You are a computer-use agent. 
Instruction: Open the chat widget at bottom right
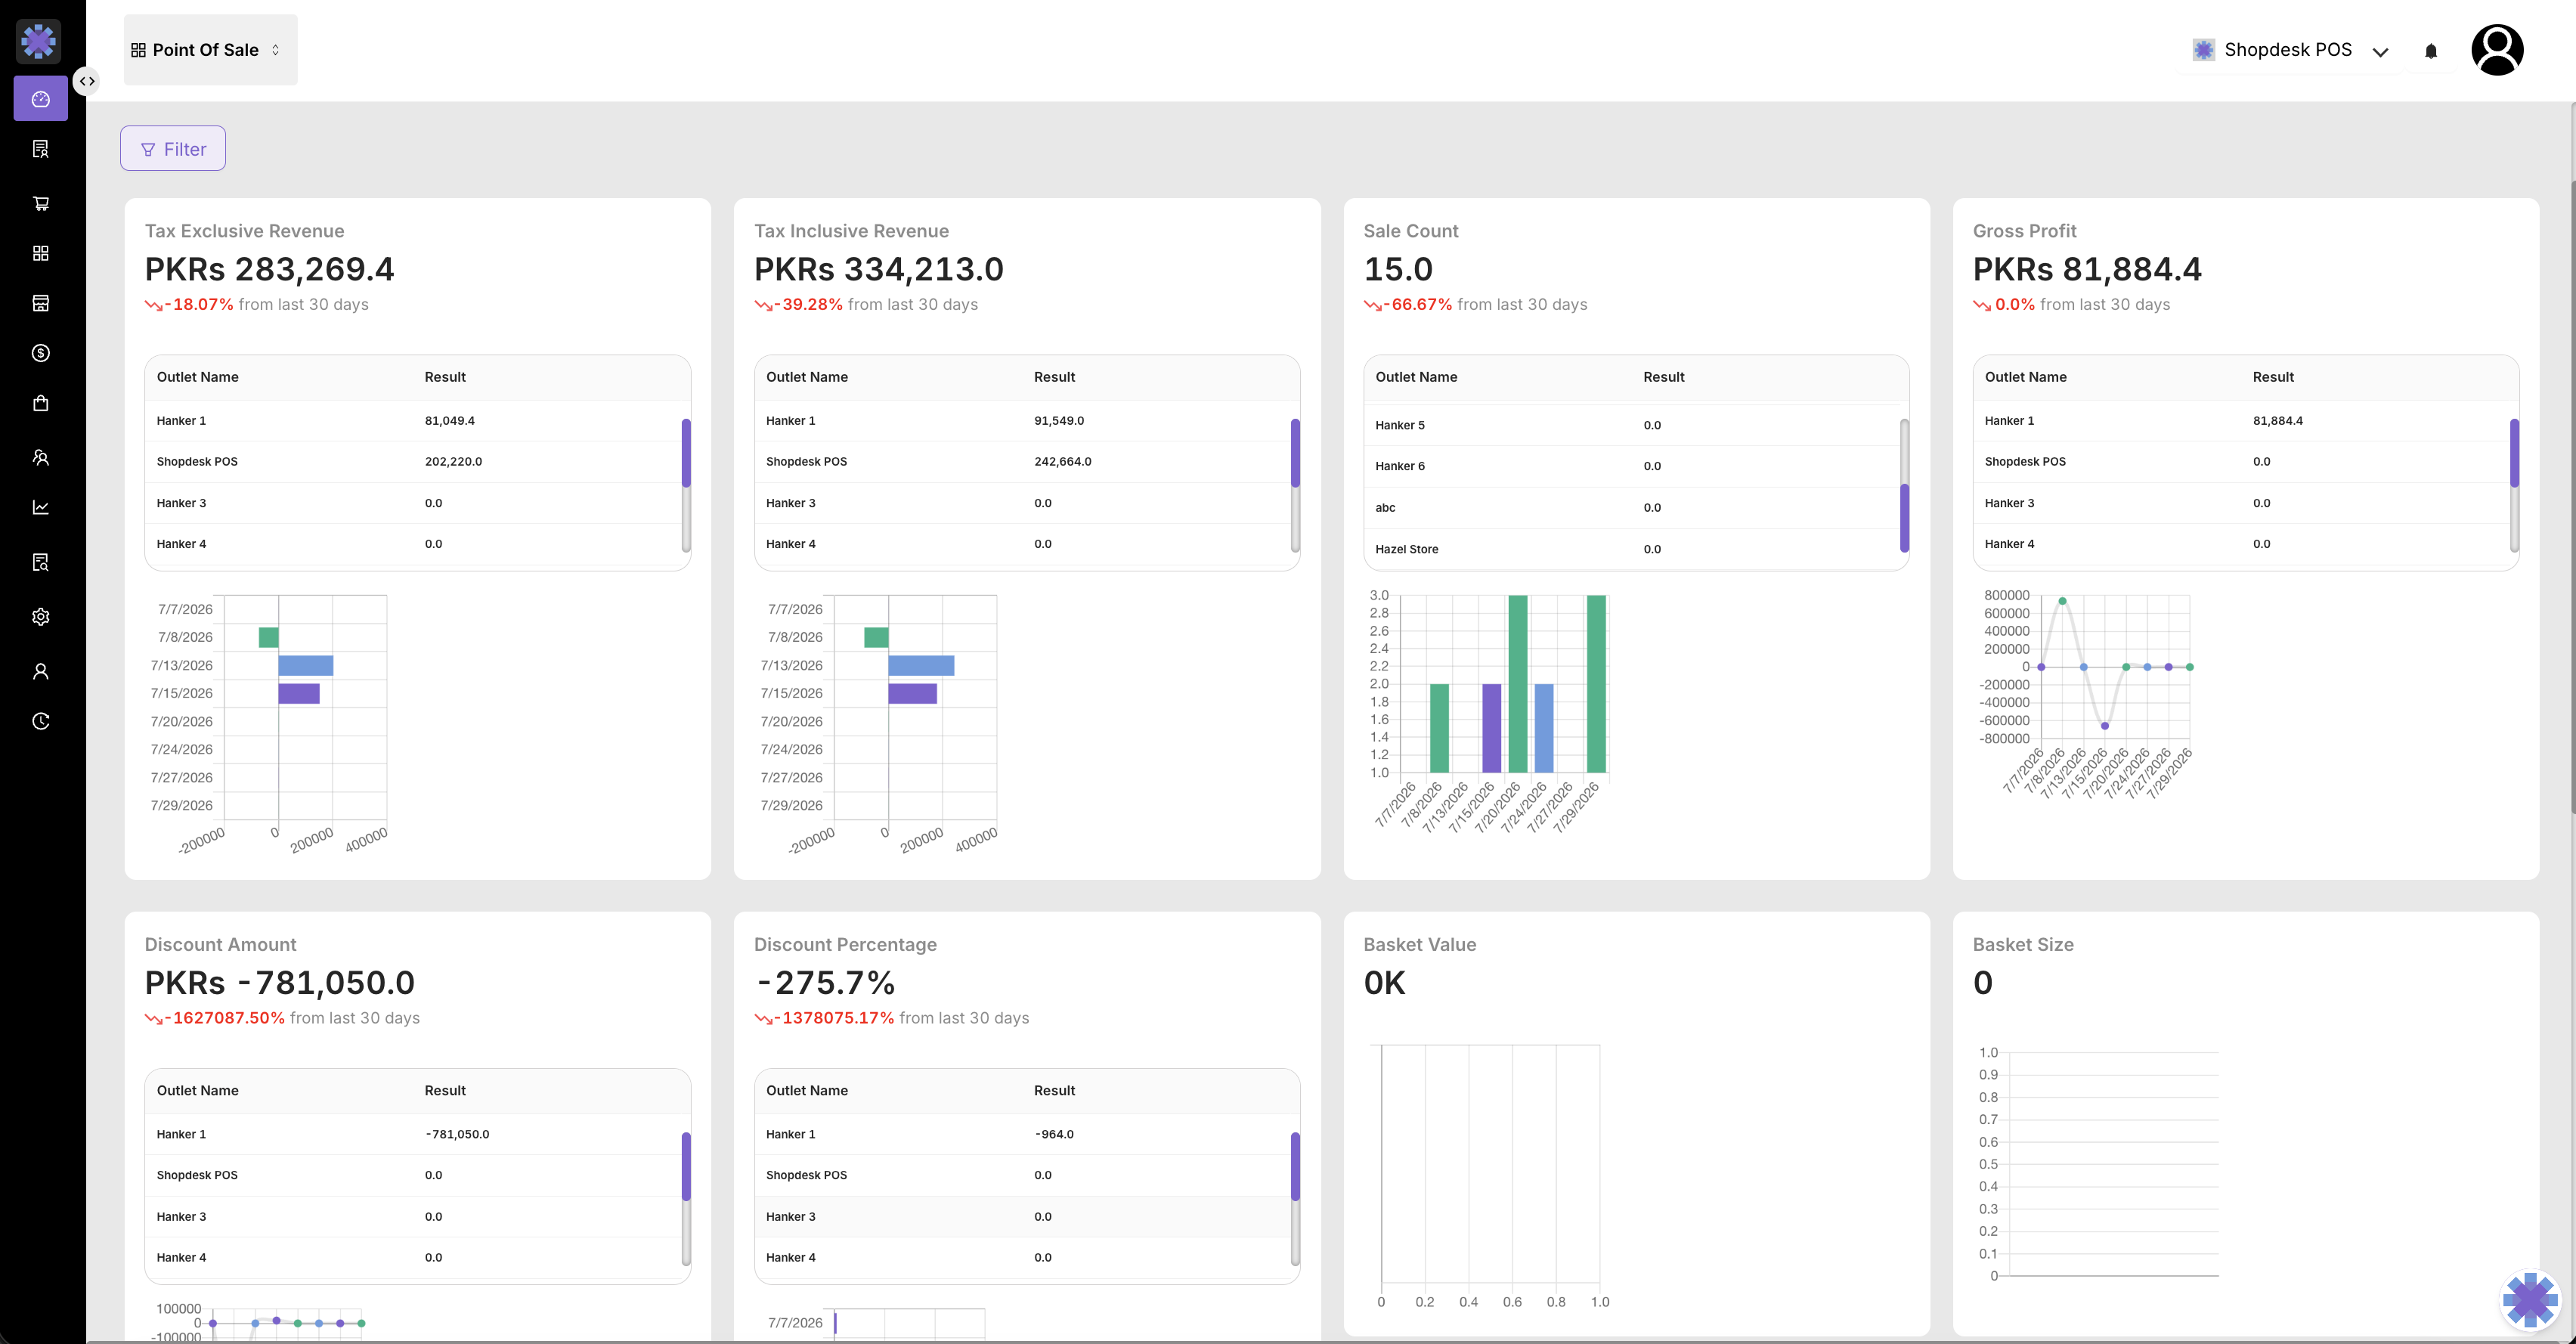2530,1300
